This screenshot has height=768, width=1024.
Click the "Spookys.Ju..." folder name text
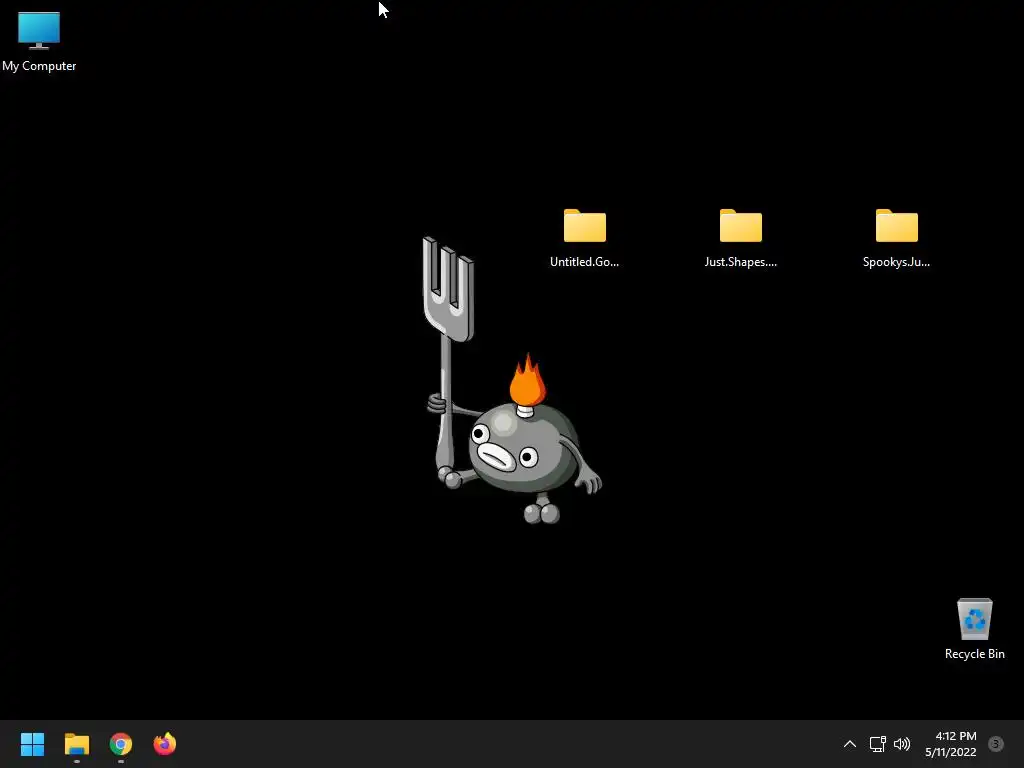[x=897, y=262]
